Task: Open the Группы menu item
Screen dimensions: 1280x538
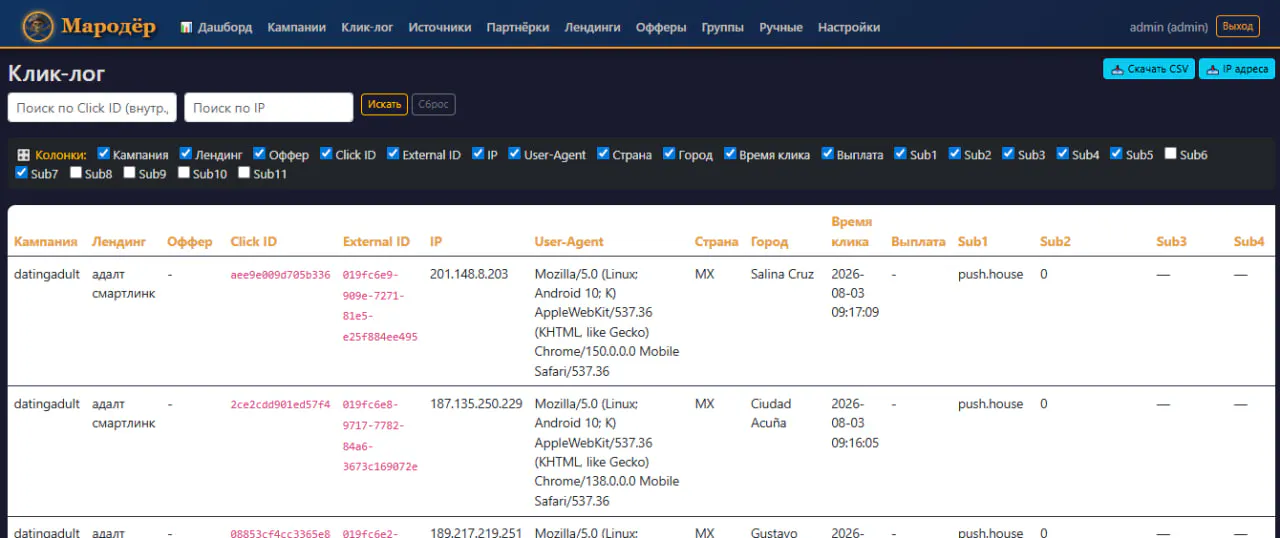Action: tap(723, 27)
